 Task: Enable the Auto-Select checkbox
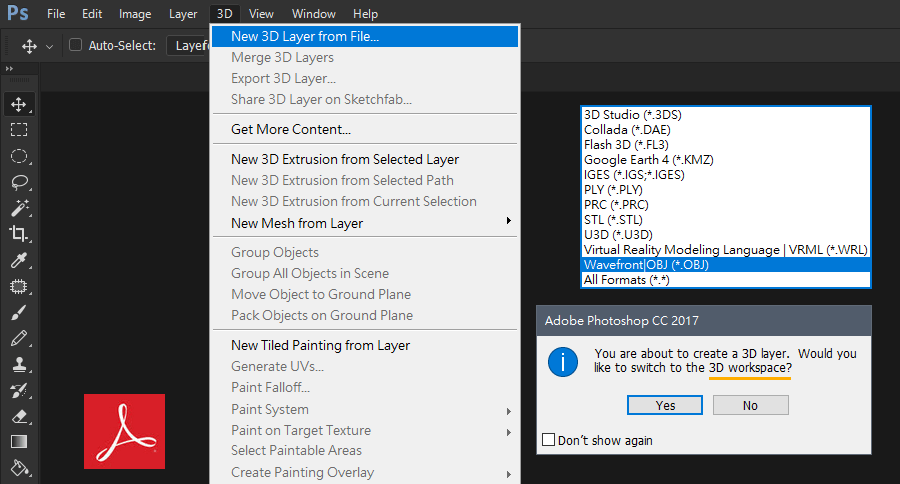pos(75,45)
